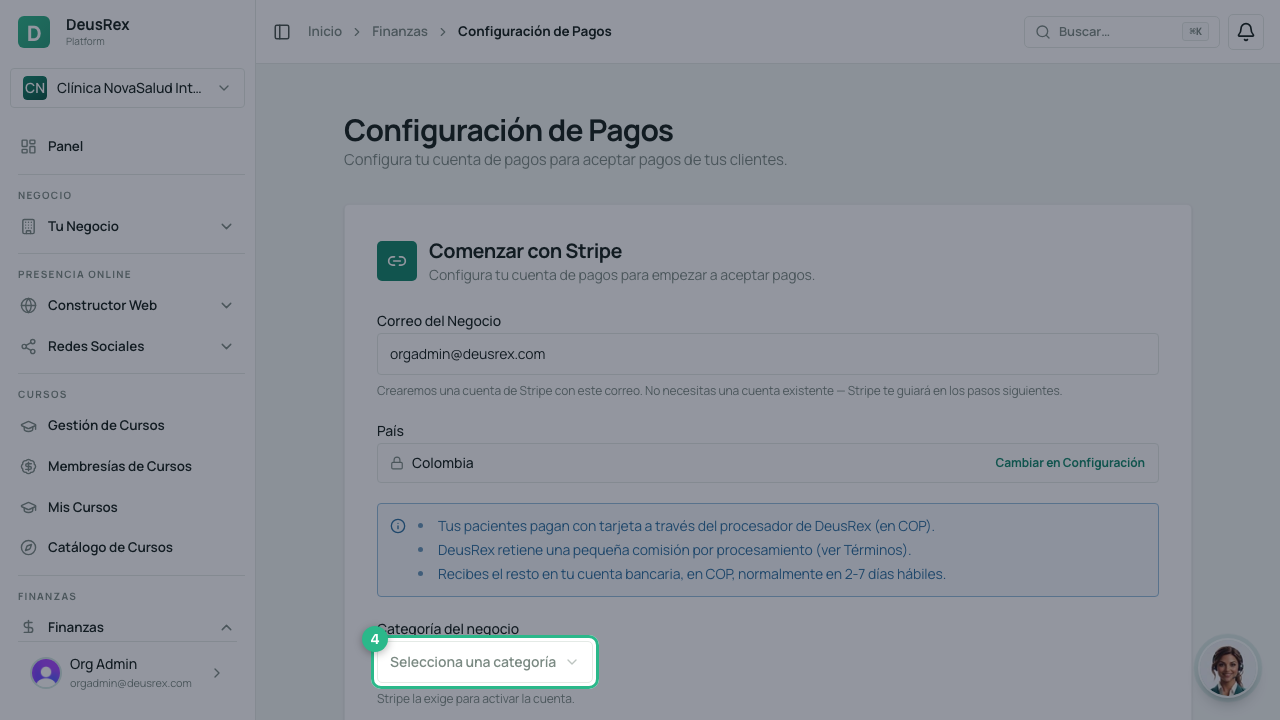Click the Stripe link icon

click(397, 261)
